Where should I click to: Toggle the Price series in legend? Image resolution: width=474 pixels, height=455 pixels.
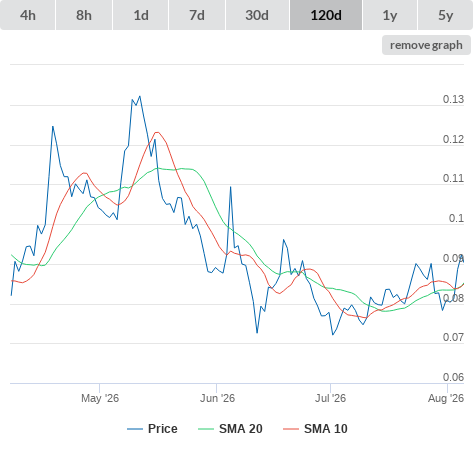[x=162, y=429]
